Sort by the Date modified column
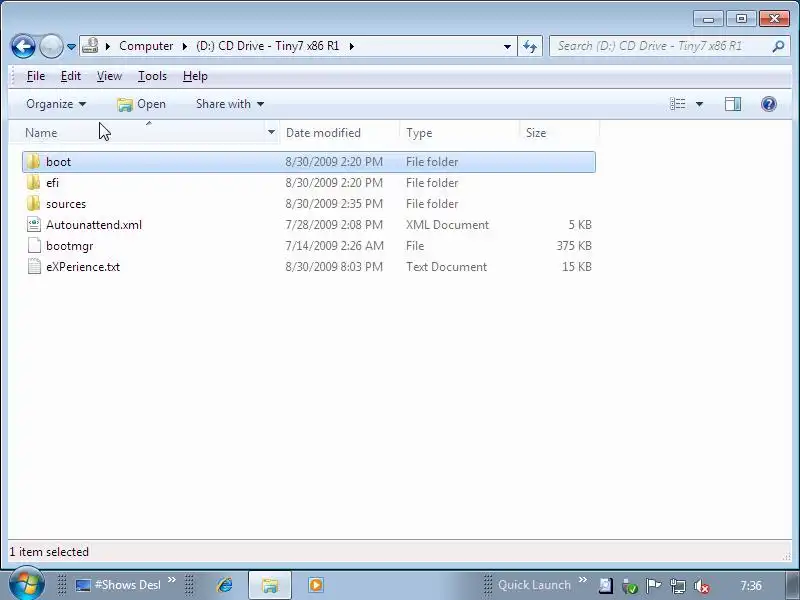Screen dimensions: 800x600 pyautogui.click(x=323, y=133)
